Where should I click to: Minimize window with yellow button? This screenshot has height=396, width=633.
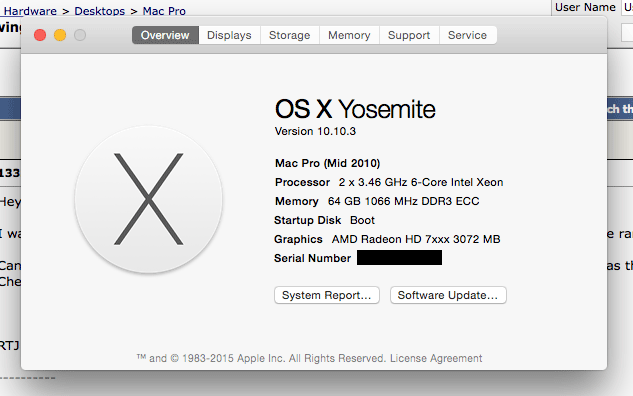point(60,35)
